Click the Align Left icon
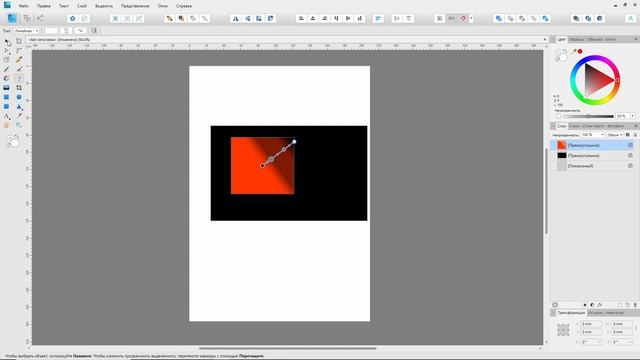This screenshot has width=640, height=360. click(x=301, y=18)
